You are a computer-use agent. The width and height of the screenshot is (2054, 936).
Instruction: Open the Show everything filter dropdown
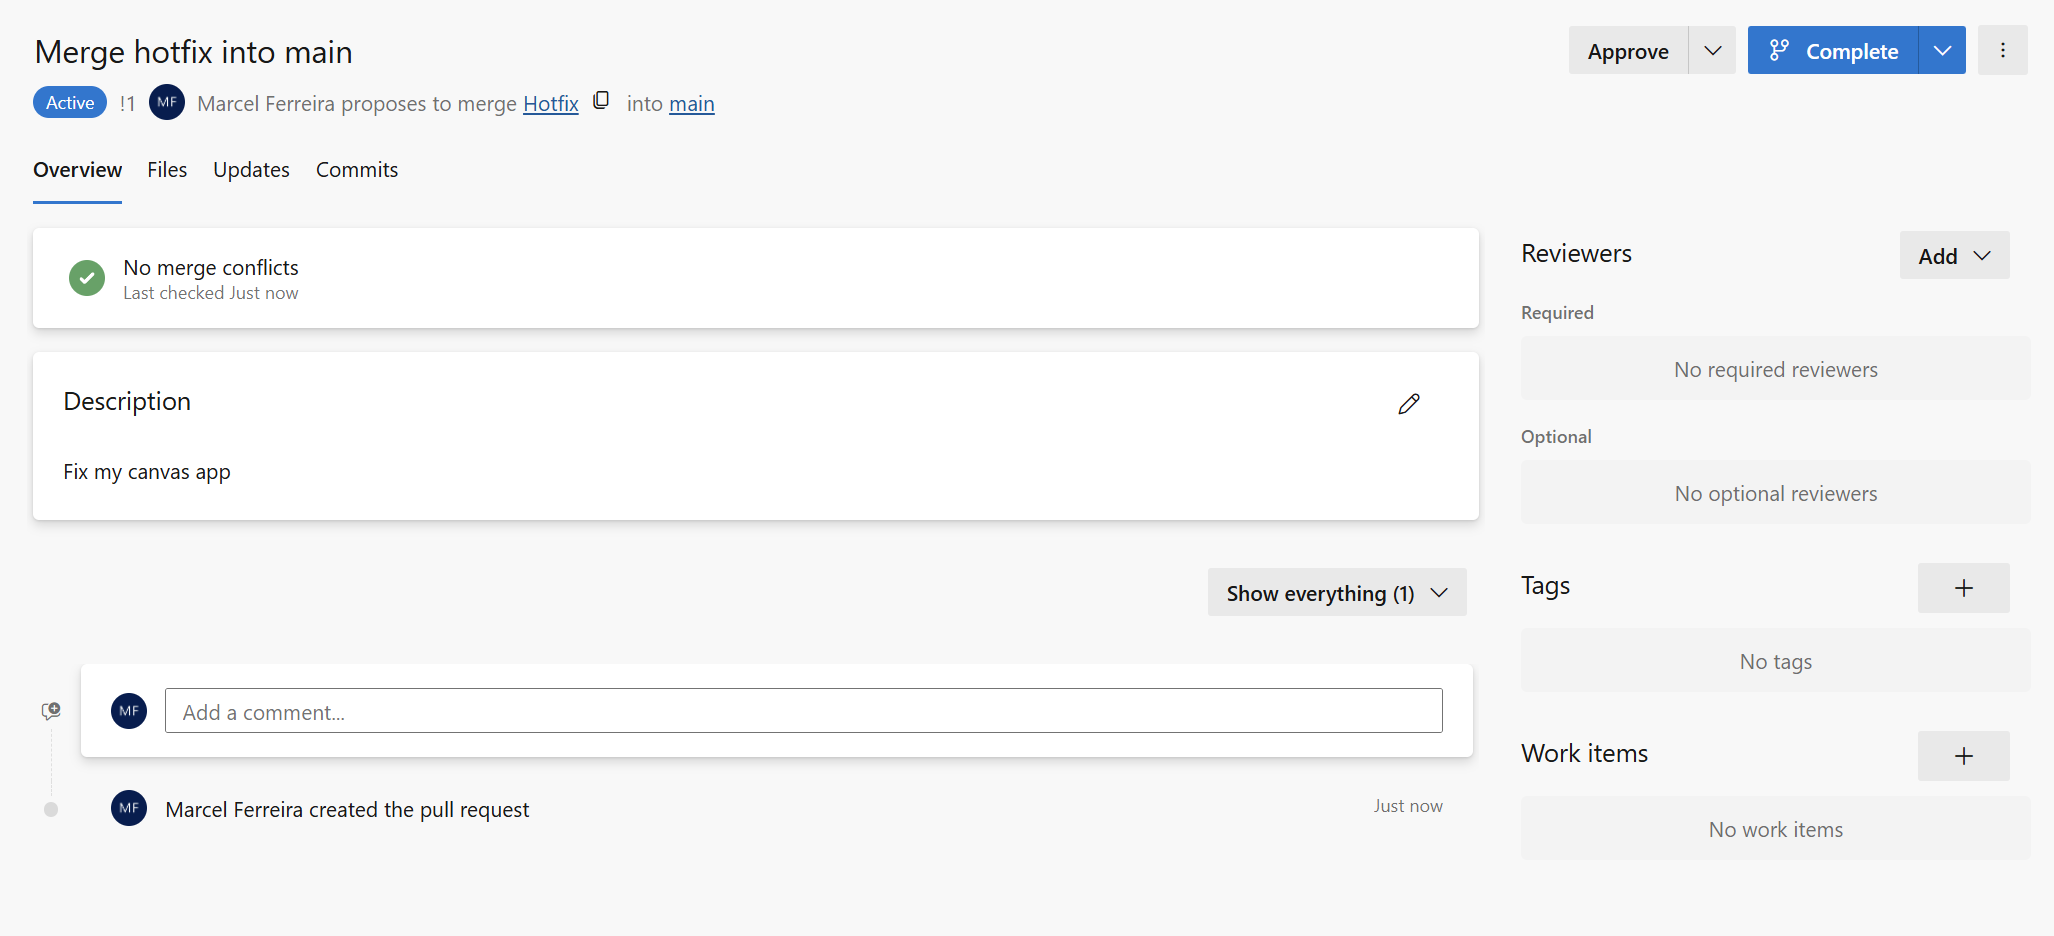pyautogui.click(x=1336, y=592)
